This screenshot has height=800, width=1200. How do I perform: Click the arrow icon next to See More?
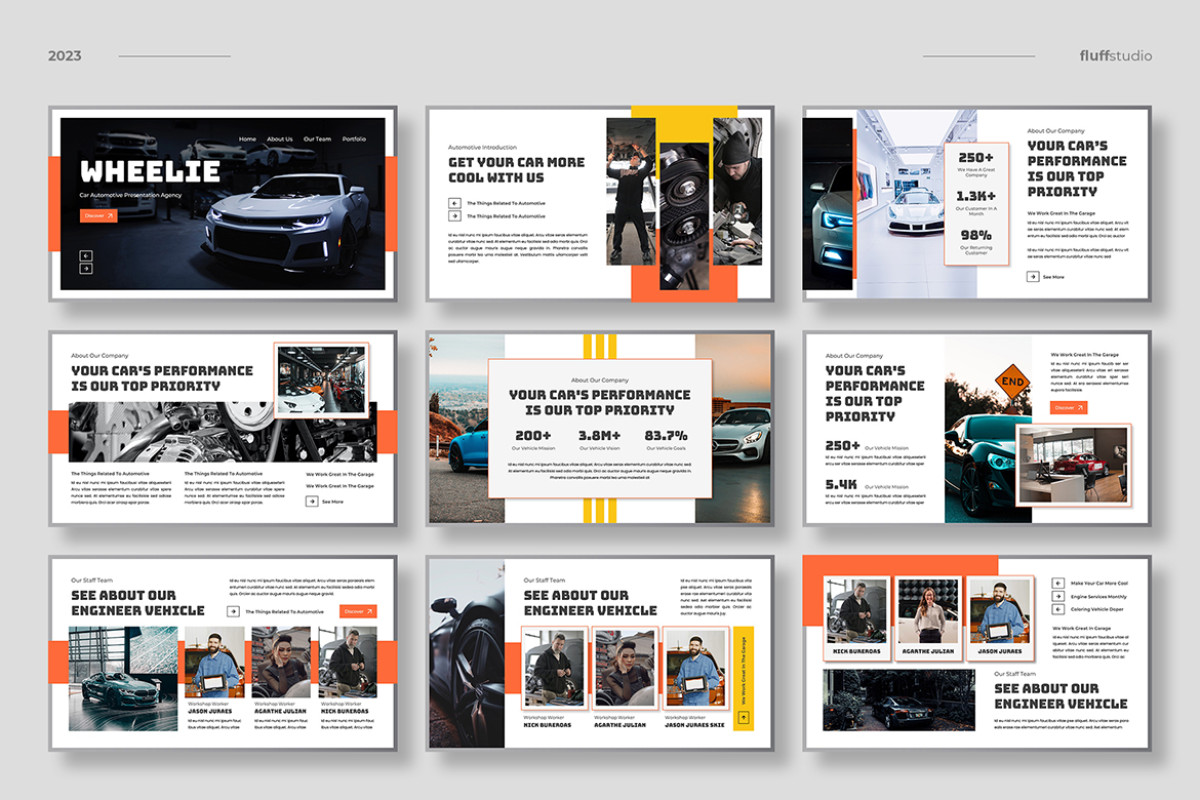pos(1033,276)
